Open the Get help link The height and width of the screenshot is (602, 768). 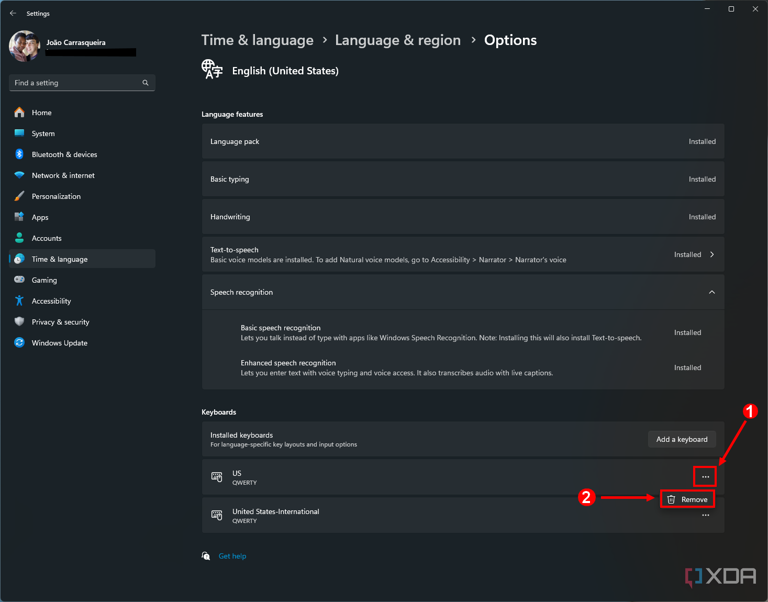pyautogui.click(x=232, y=556)
